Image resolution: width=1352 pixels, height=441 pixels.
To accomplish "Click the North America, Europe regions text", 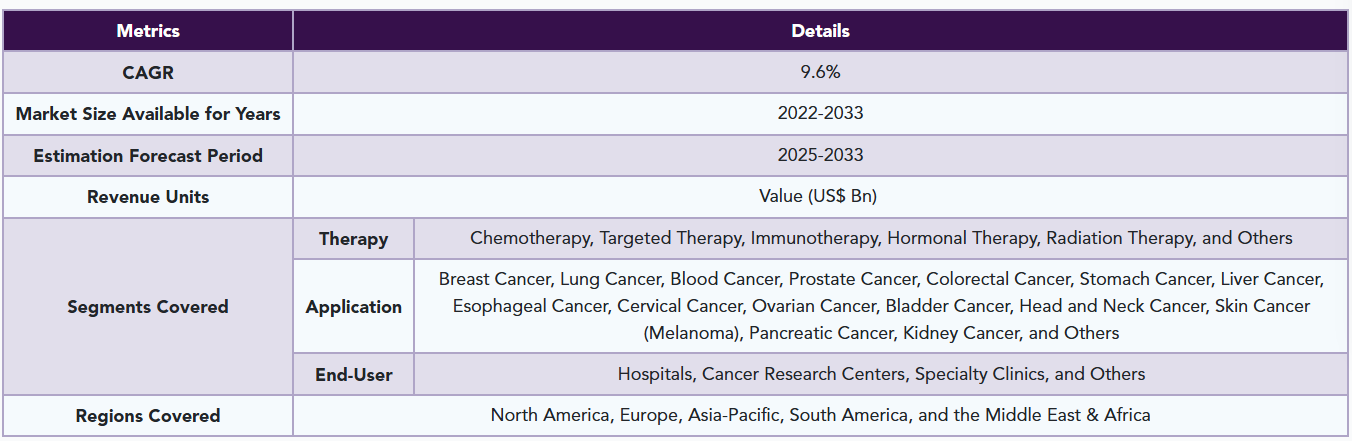I will coord(820,415).
